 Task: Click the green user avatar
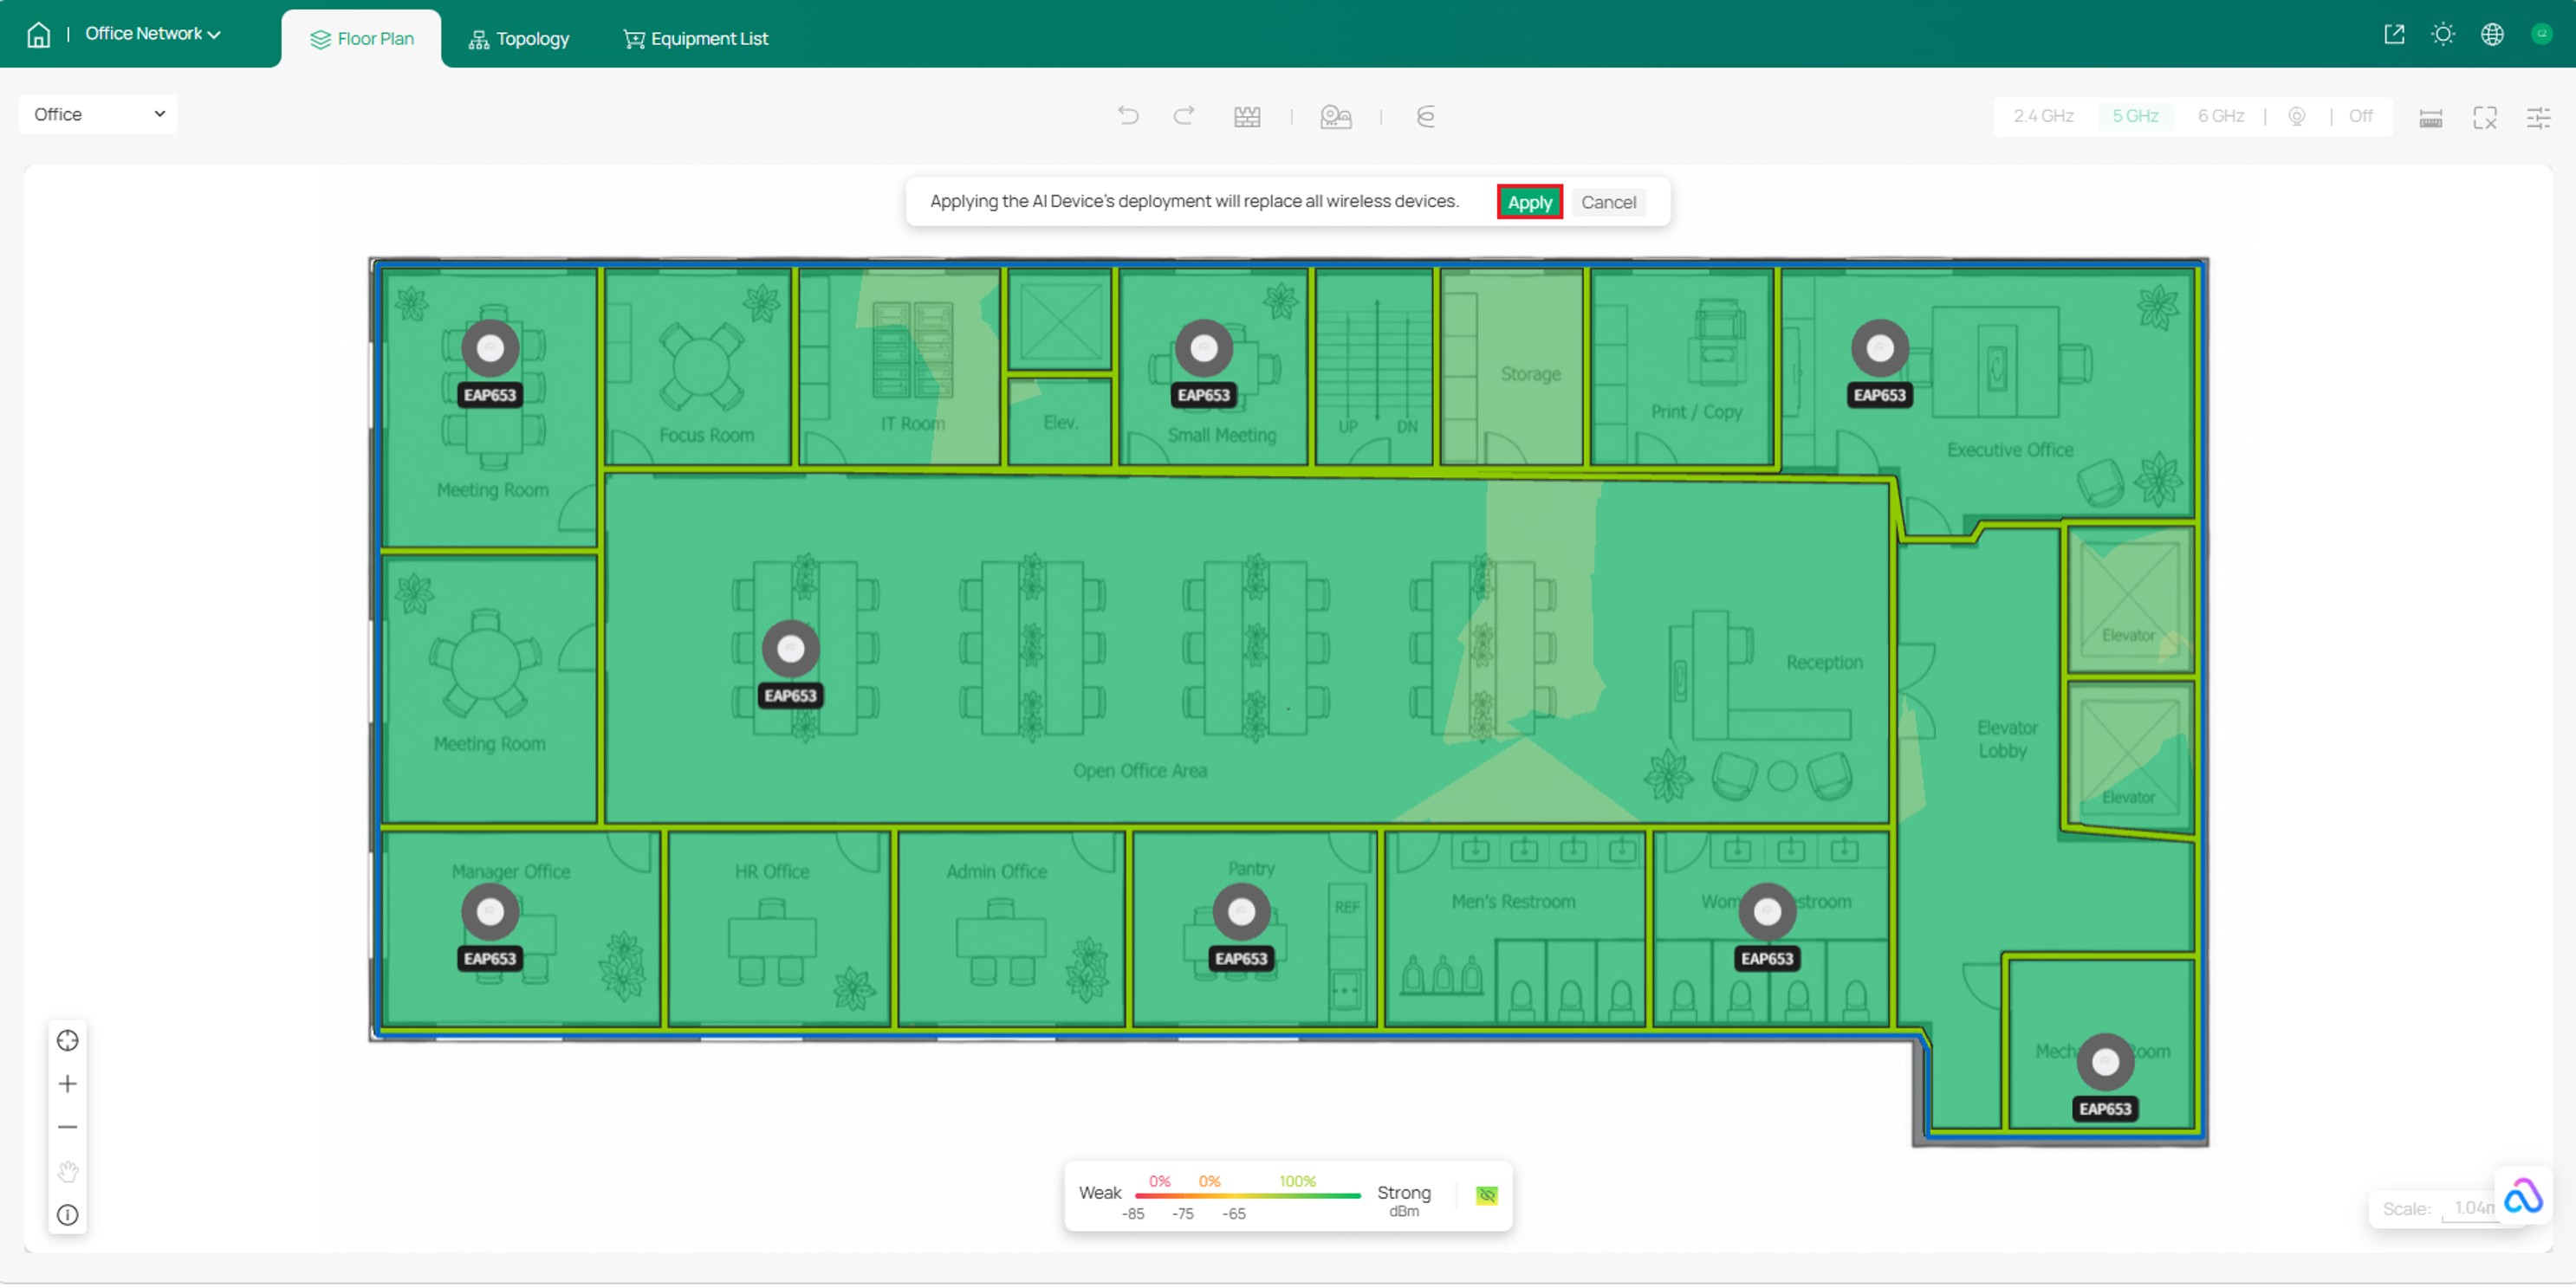pos(2541,35)
